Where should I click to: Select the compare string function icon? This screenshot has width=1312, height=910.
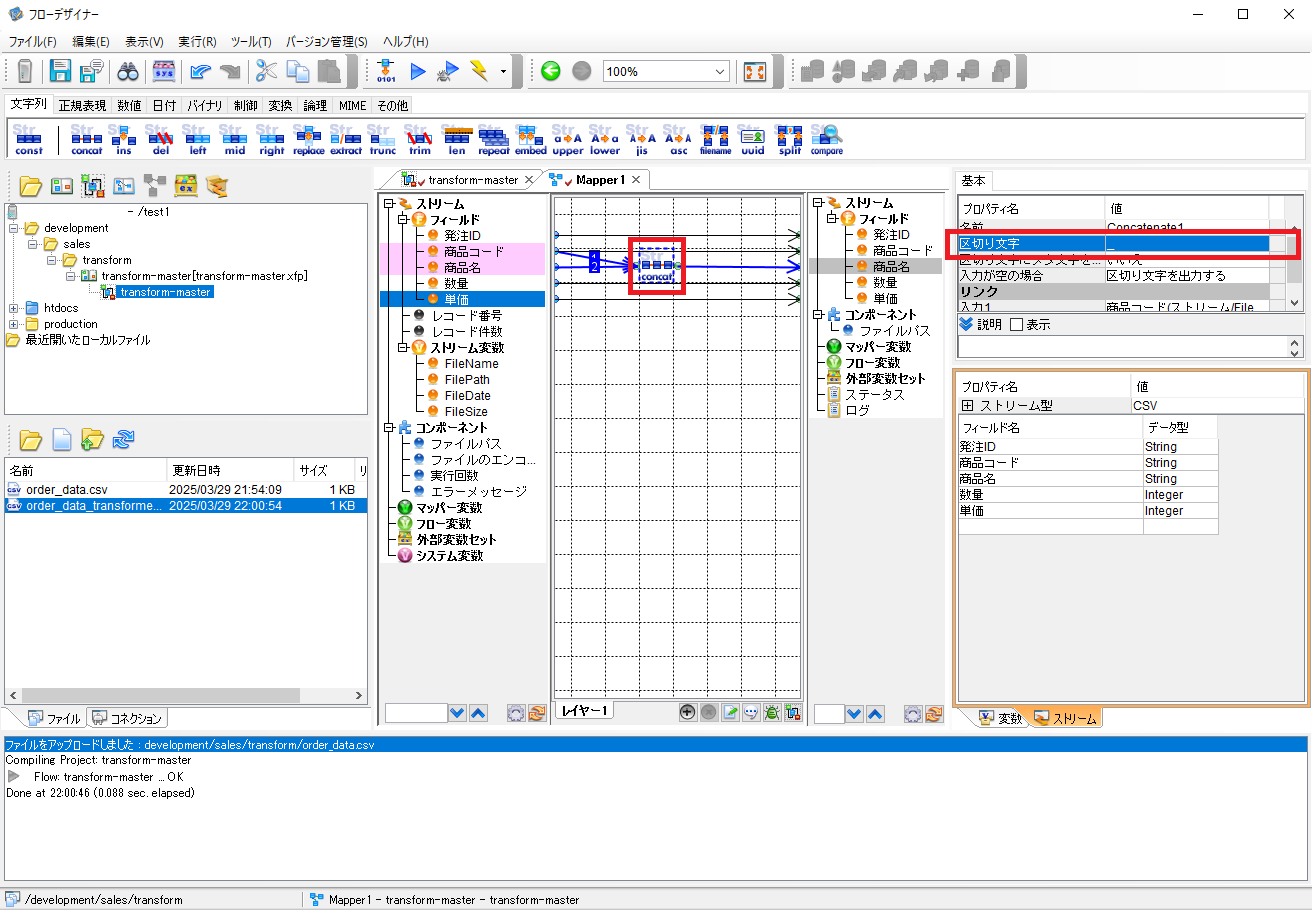click(826, 139)
